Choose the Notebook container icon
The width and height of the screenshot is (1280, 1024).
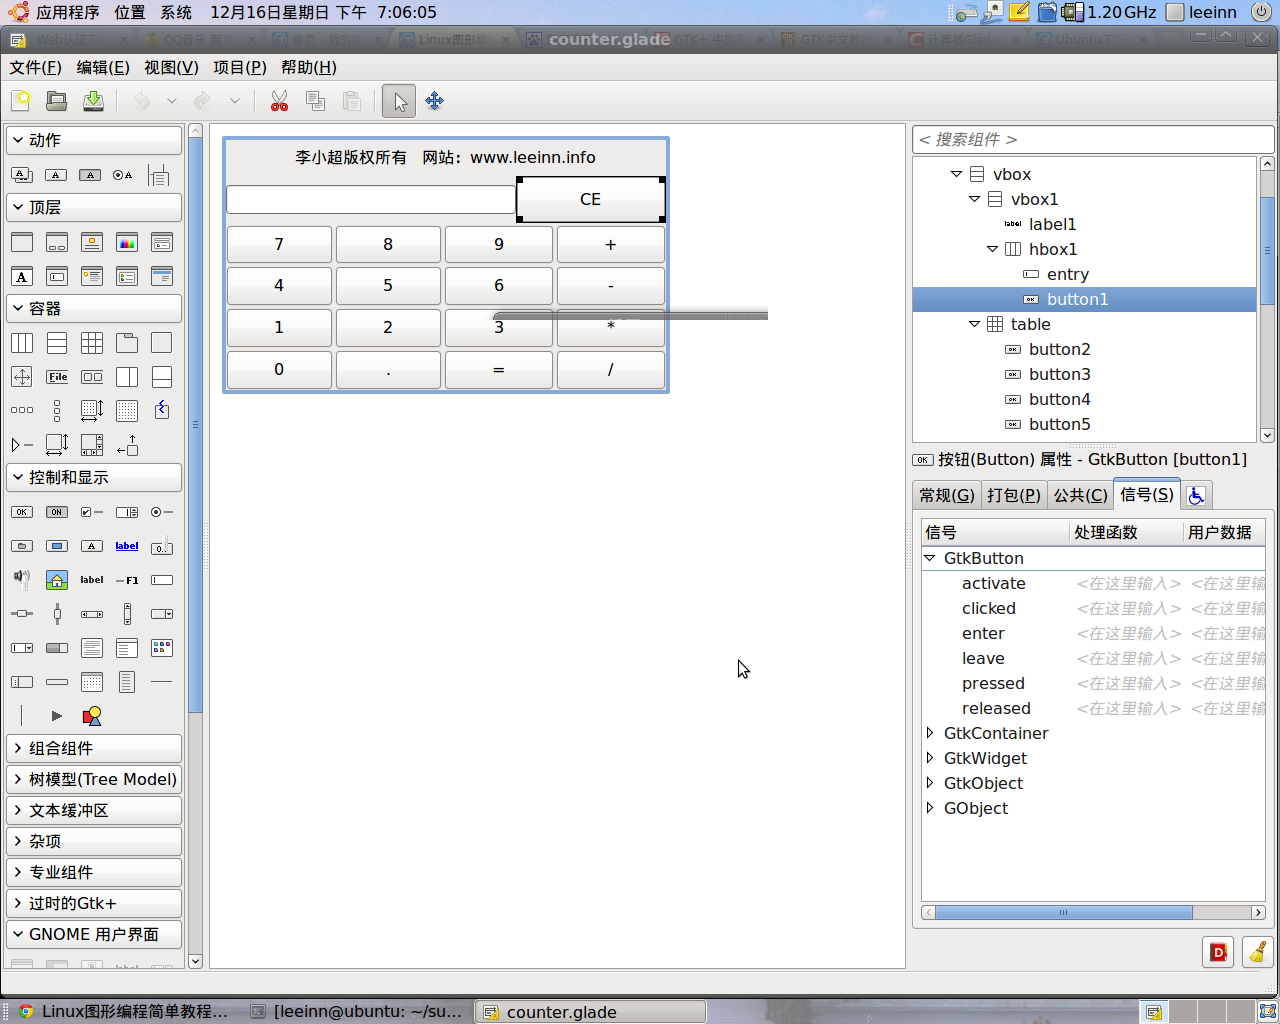[x=127, y=343]
